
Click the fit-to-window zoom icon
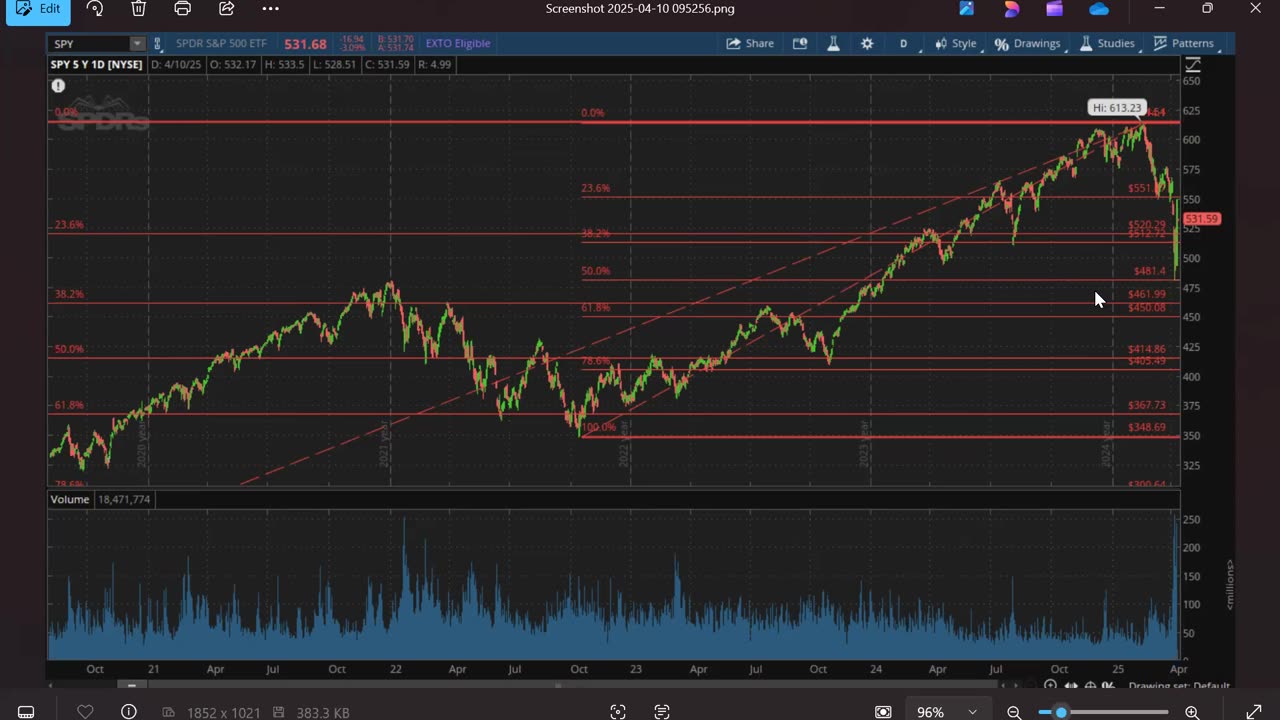[883, 712]
